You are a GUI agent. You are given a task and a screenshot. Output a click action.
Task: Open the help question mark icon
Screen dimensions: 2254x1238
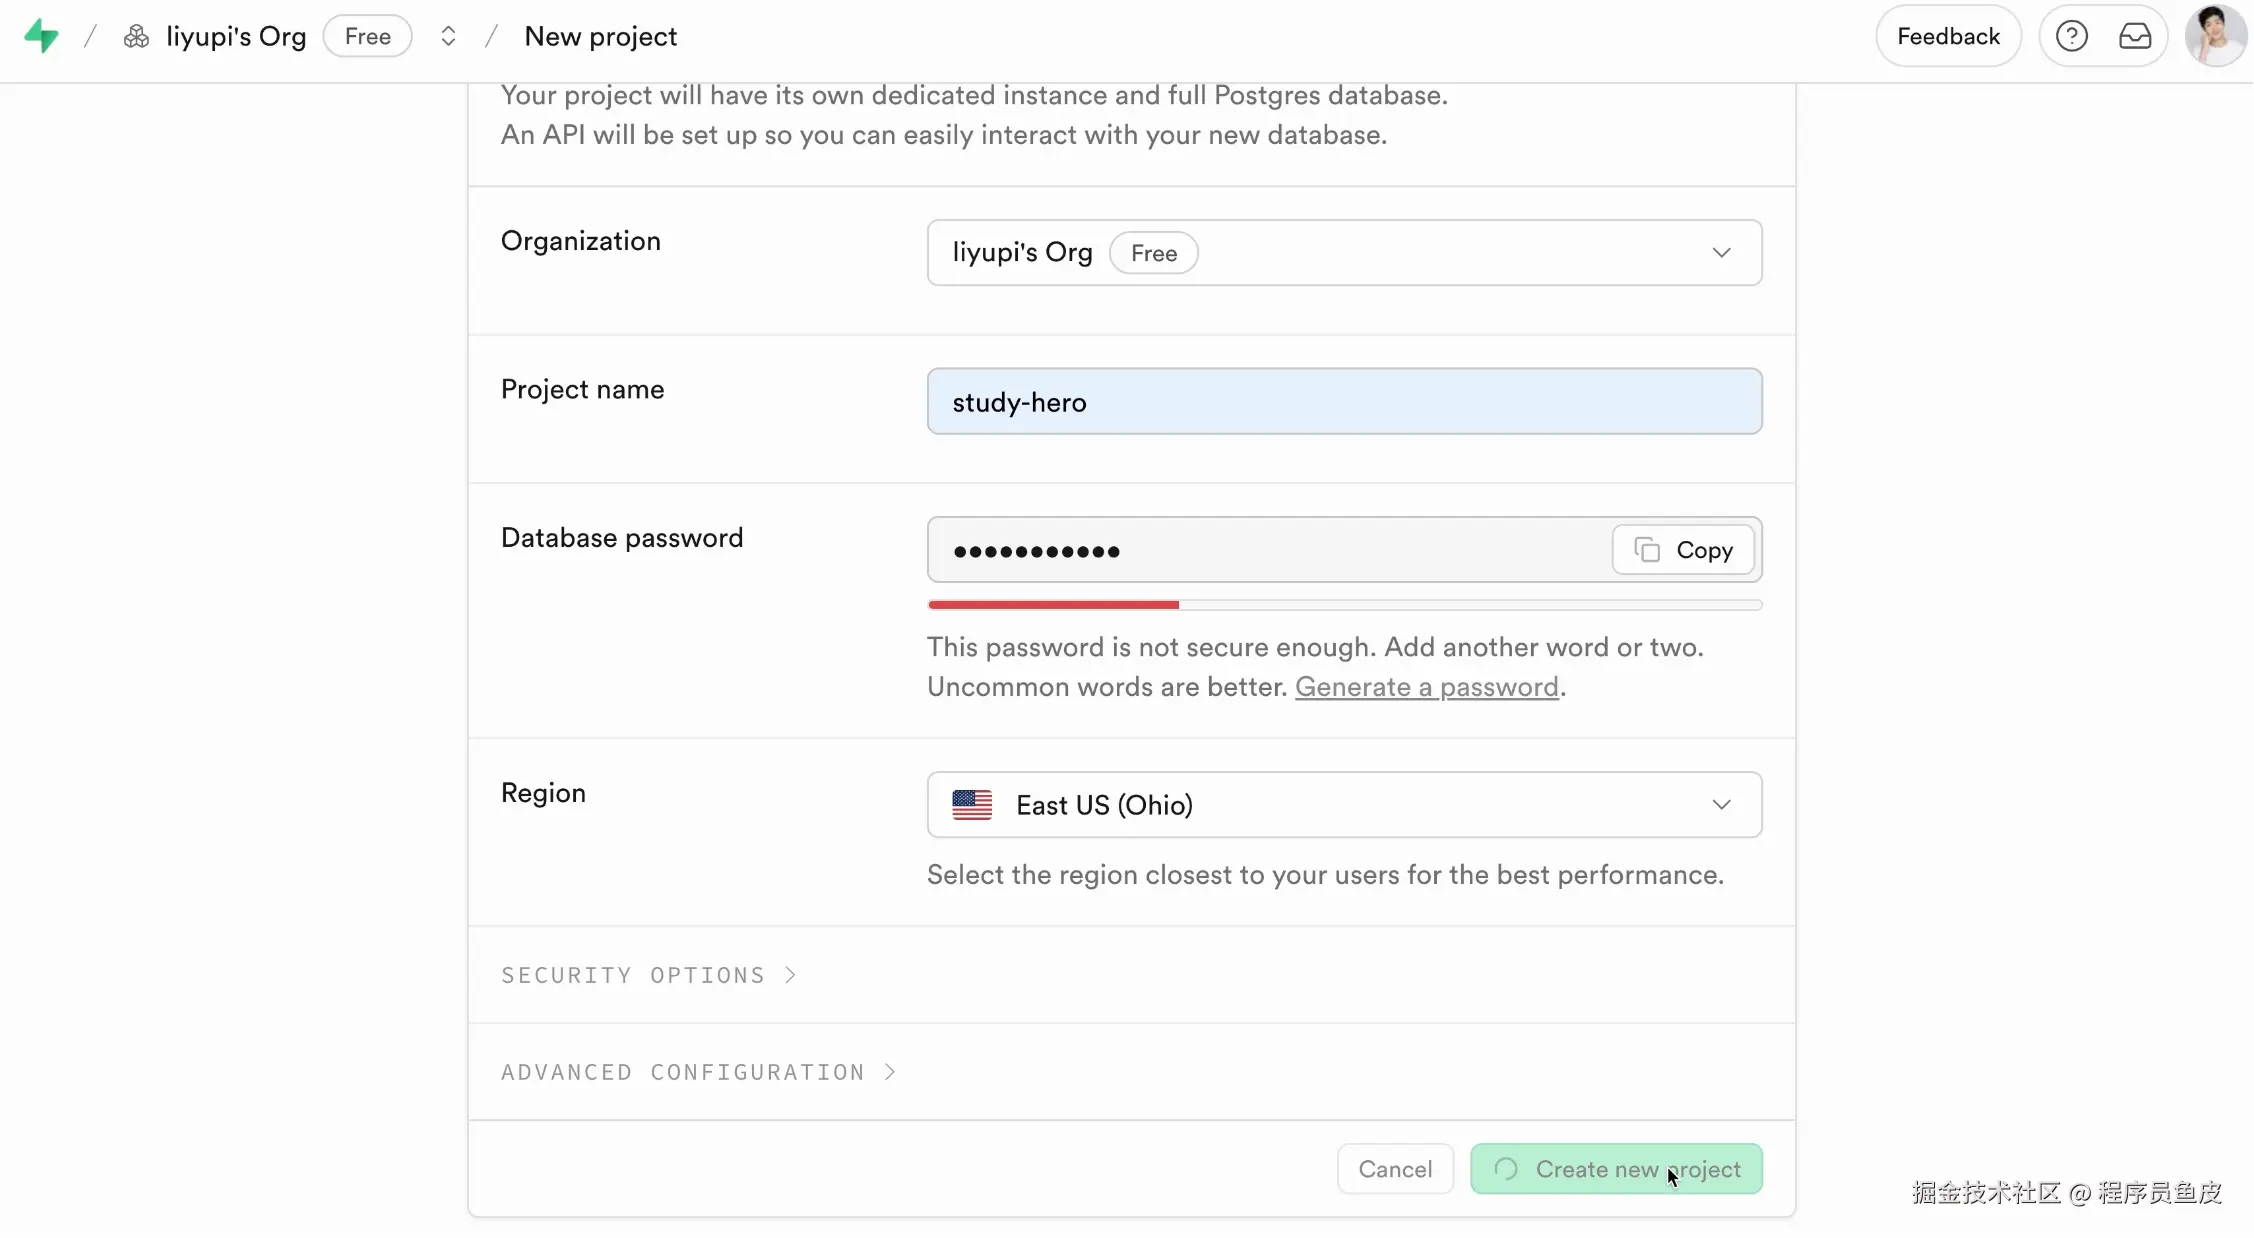(2071, 37)
